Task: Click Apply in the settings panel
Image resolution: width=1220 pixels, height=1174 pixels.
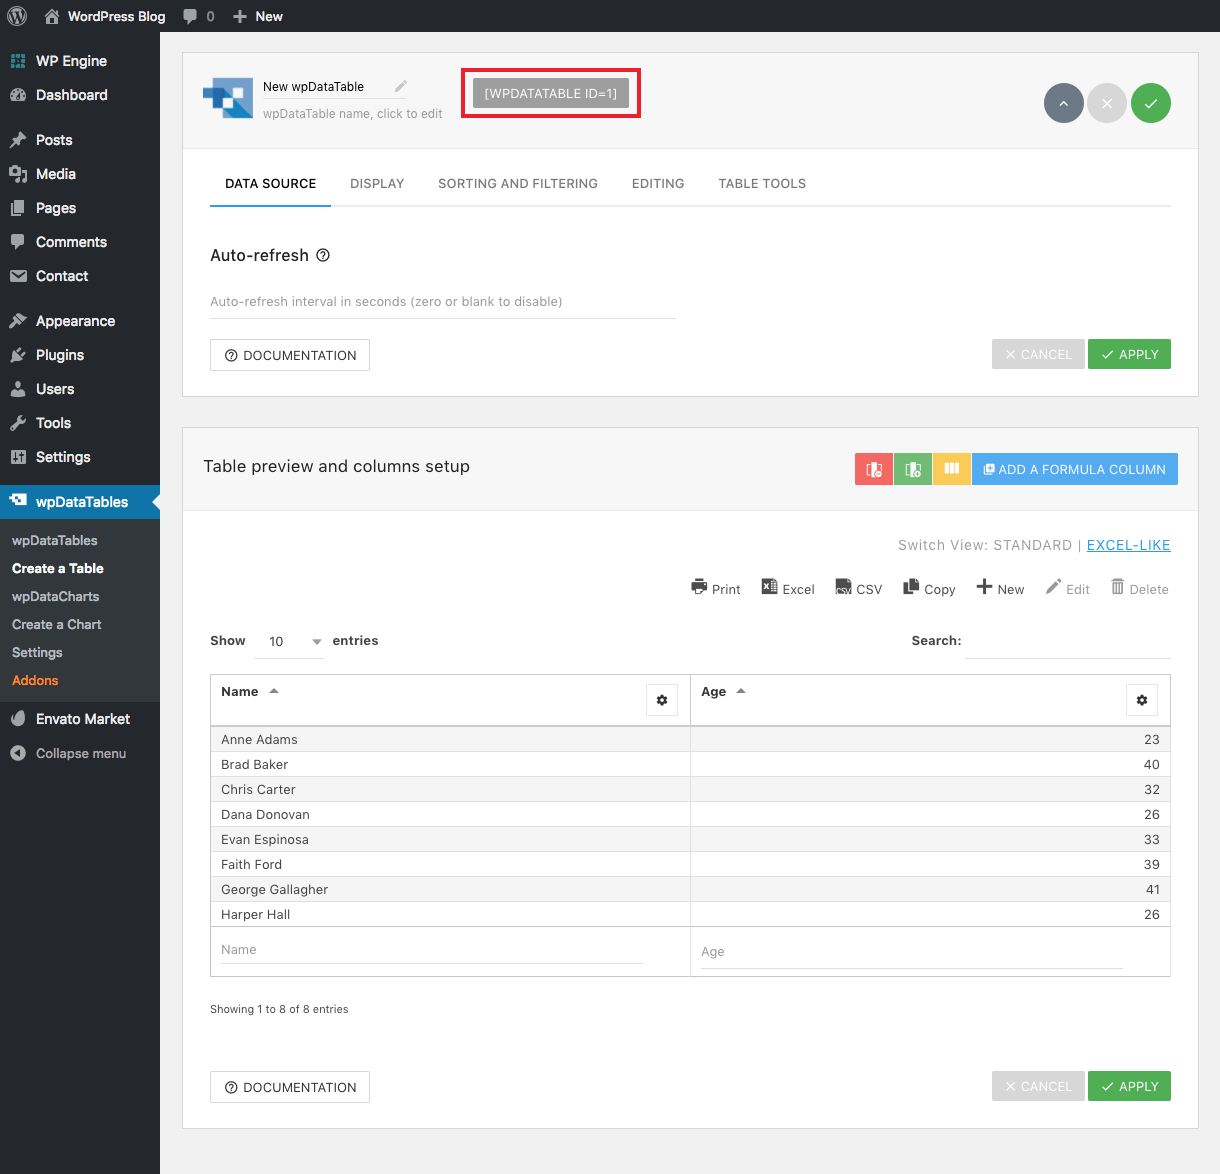Action: pos(1129,354)
